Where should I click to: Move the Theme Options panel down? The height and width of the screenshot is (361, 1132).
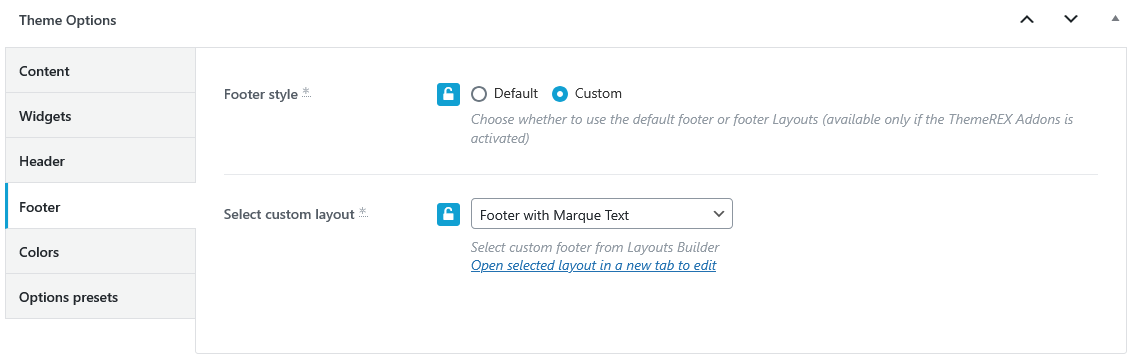tap(1071, 20)
